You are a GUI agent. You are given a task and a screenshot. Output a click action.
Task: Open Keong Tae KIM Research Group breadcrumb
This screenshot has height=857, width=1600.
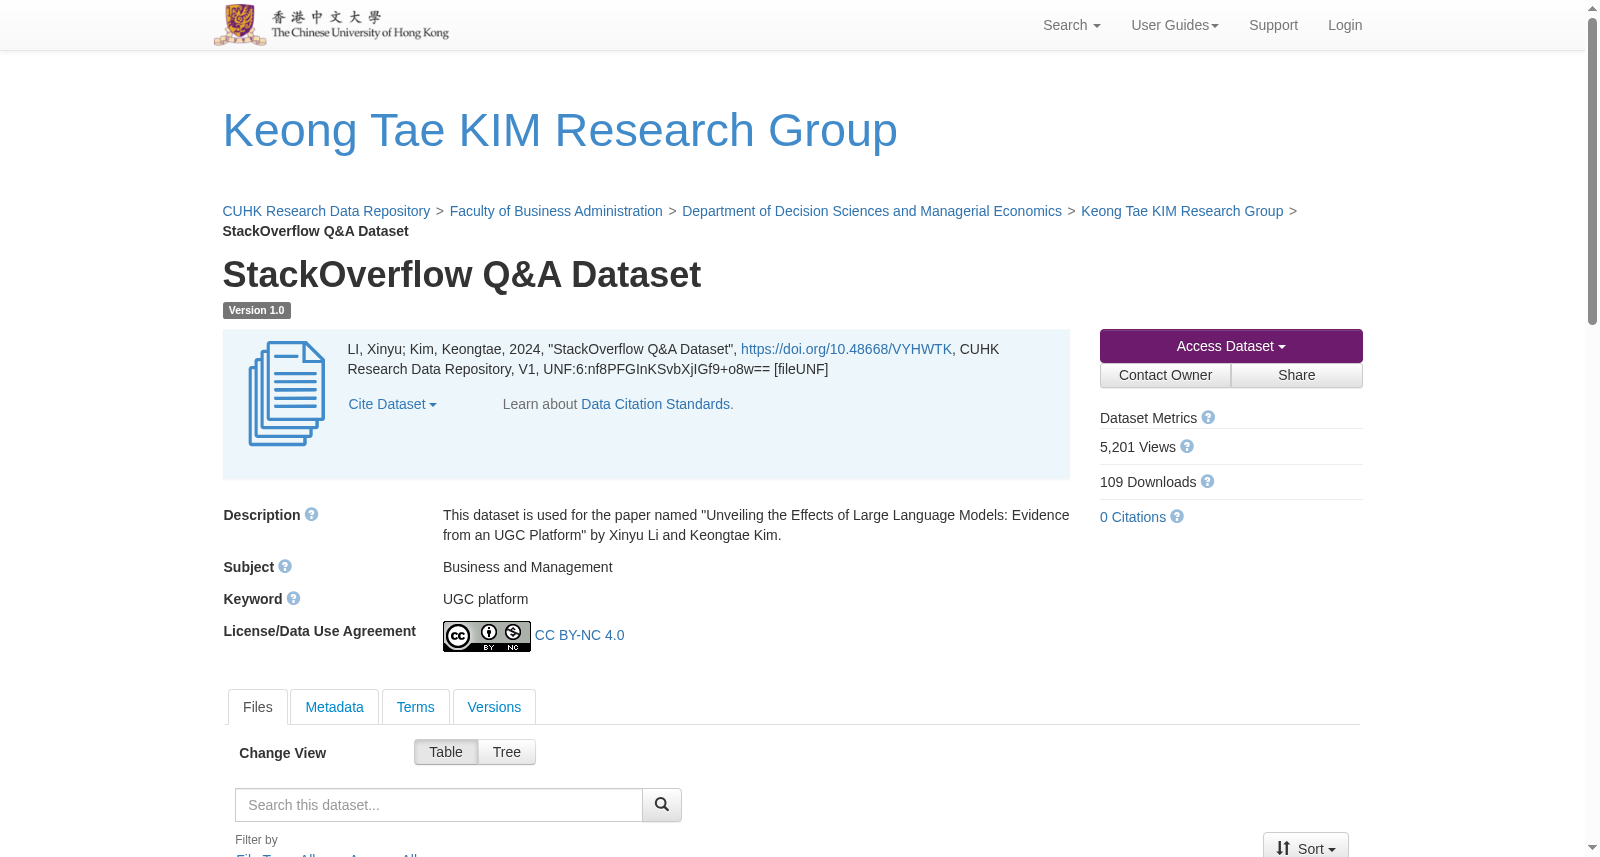pyautogui.click(x=1182, y=211)
